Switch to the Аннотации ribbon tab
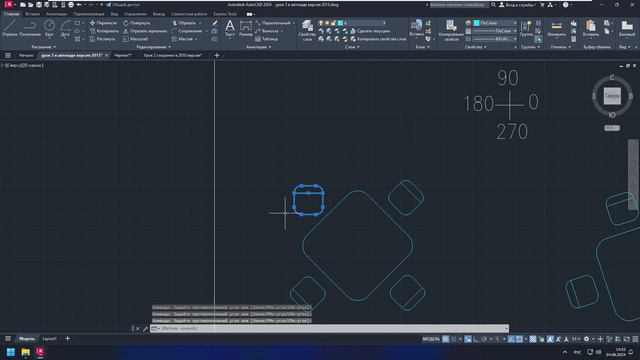 56,14
